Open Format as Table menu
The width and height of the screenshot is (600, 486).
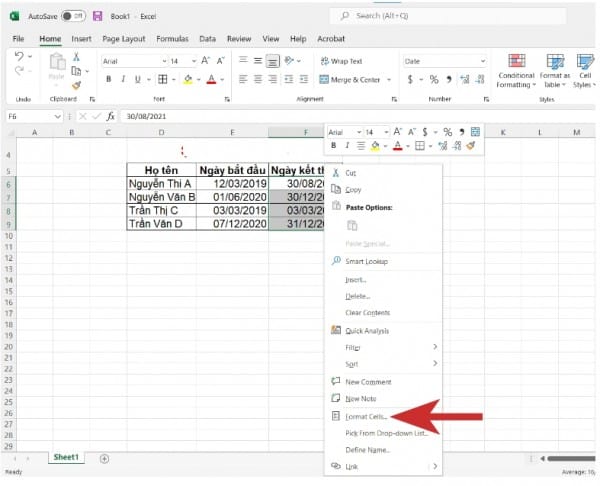click(555, 71)
